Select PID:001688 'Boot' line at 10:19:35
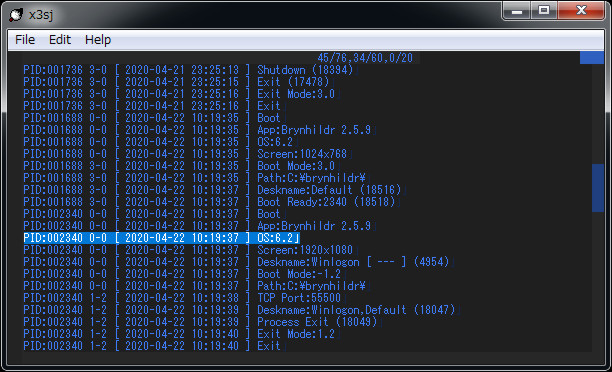 click(152, 118)
